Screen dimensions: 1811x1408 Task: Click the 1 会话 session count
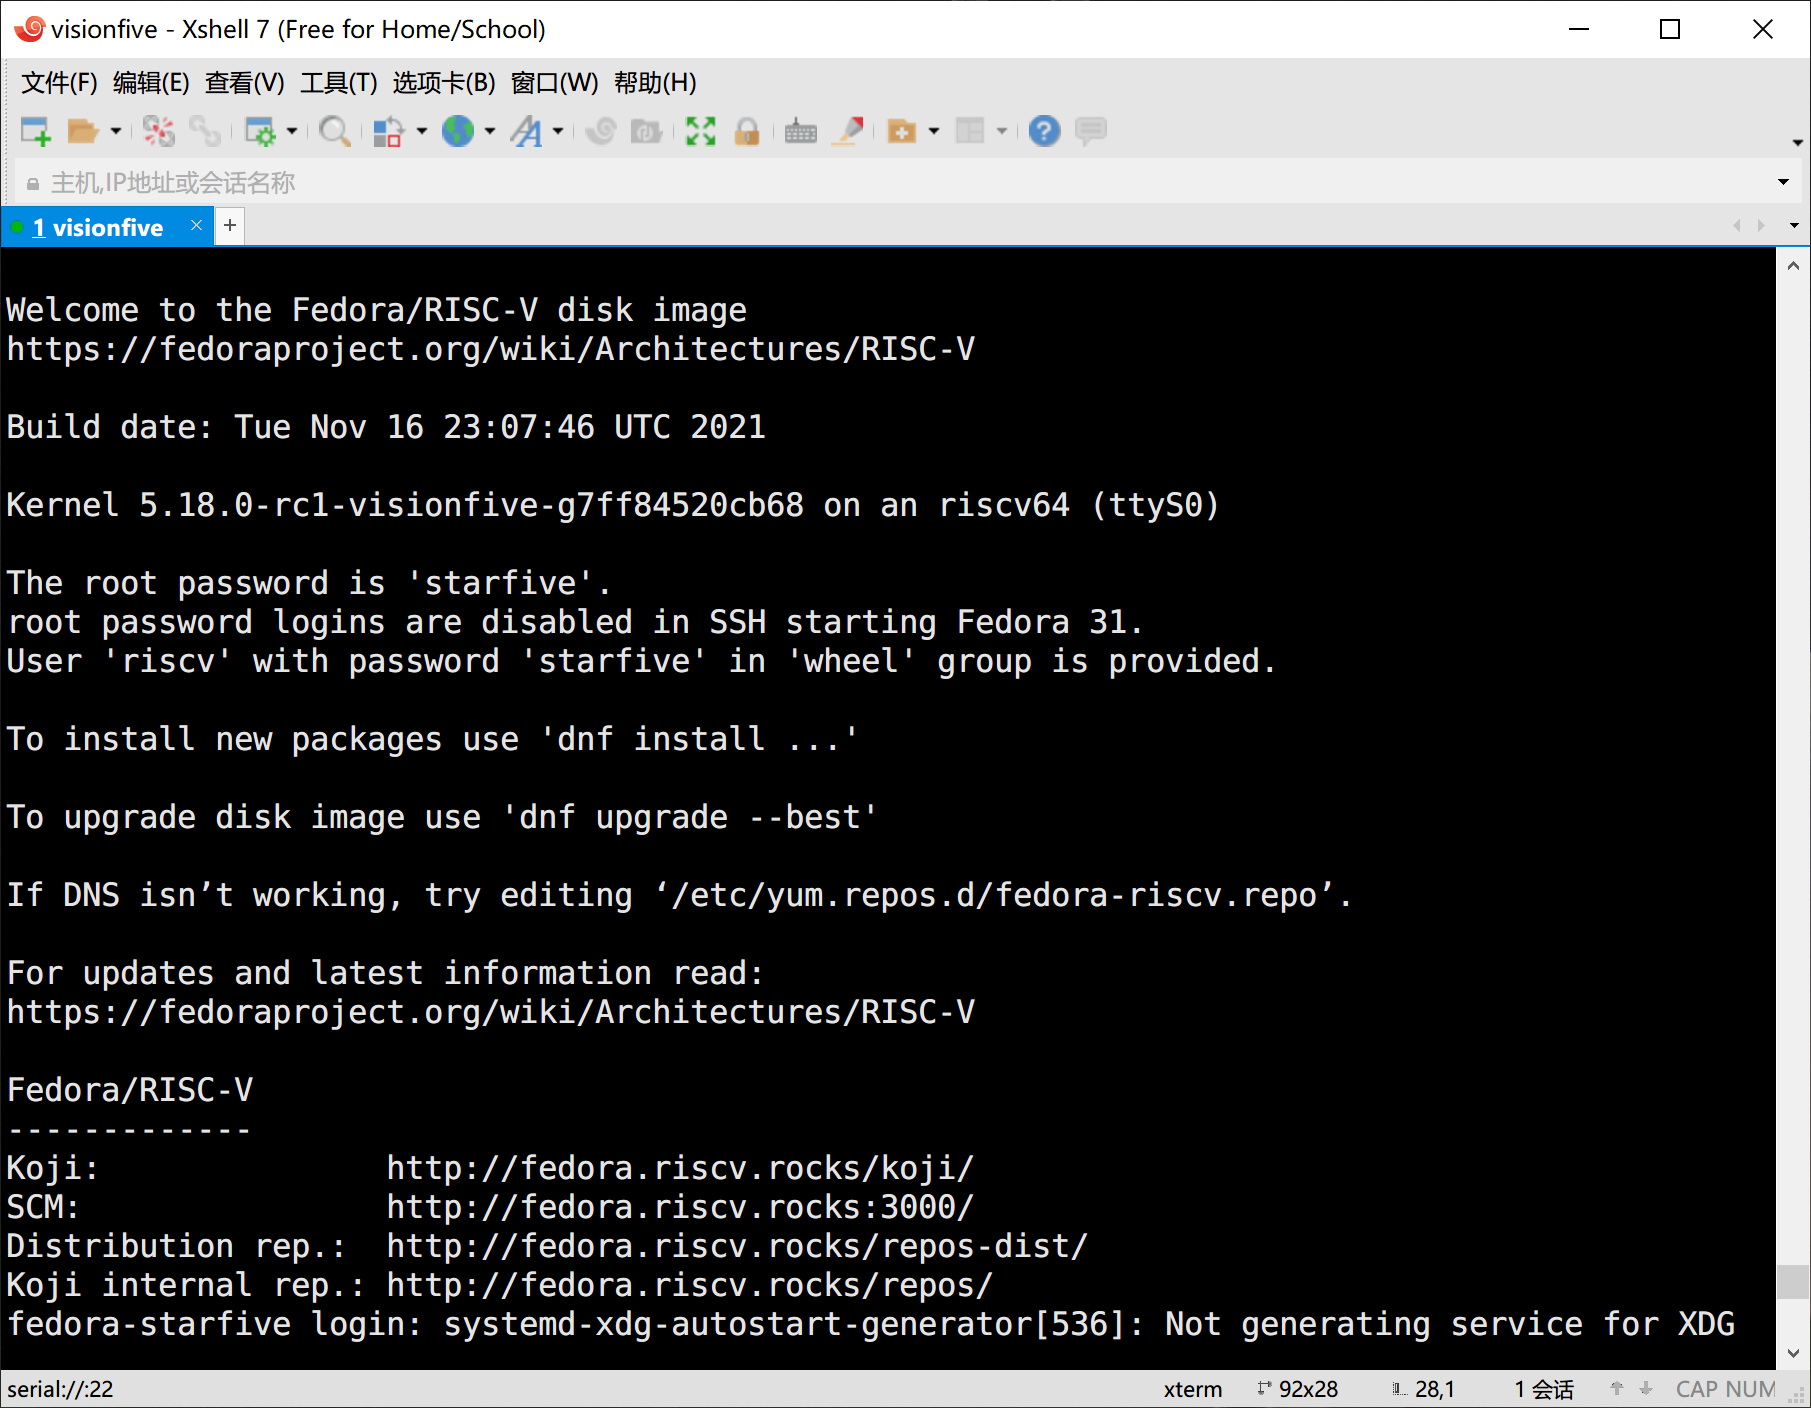(1544, 1389)
